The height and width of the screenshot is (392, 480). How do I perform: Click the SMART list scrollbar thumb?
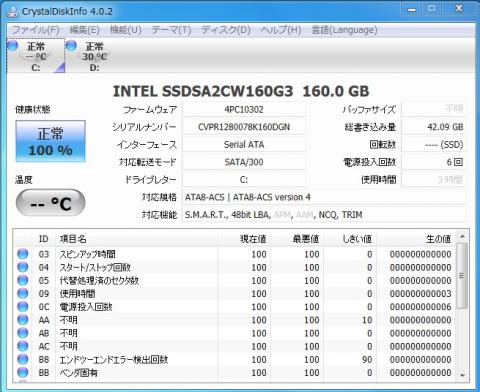pos(462,276)
